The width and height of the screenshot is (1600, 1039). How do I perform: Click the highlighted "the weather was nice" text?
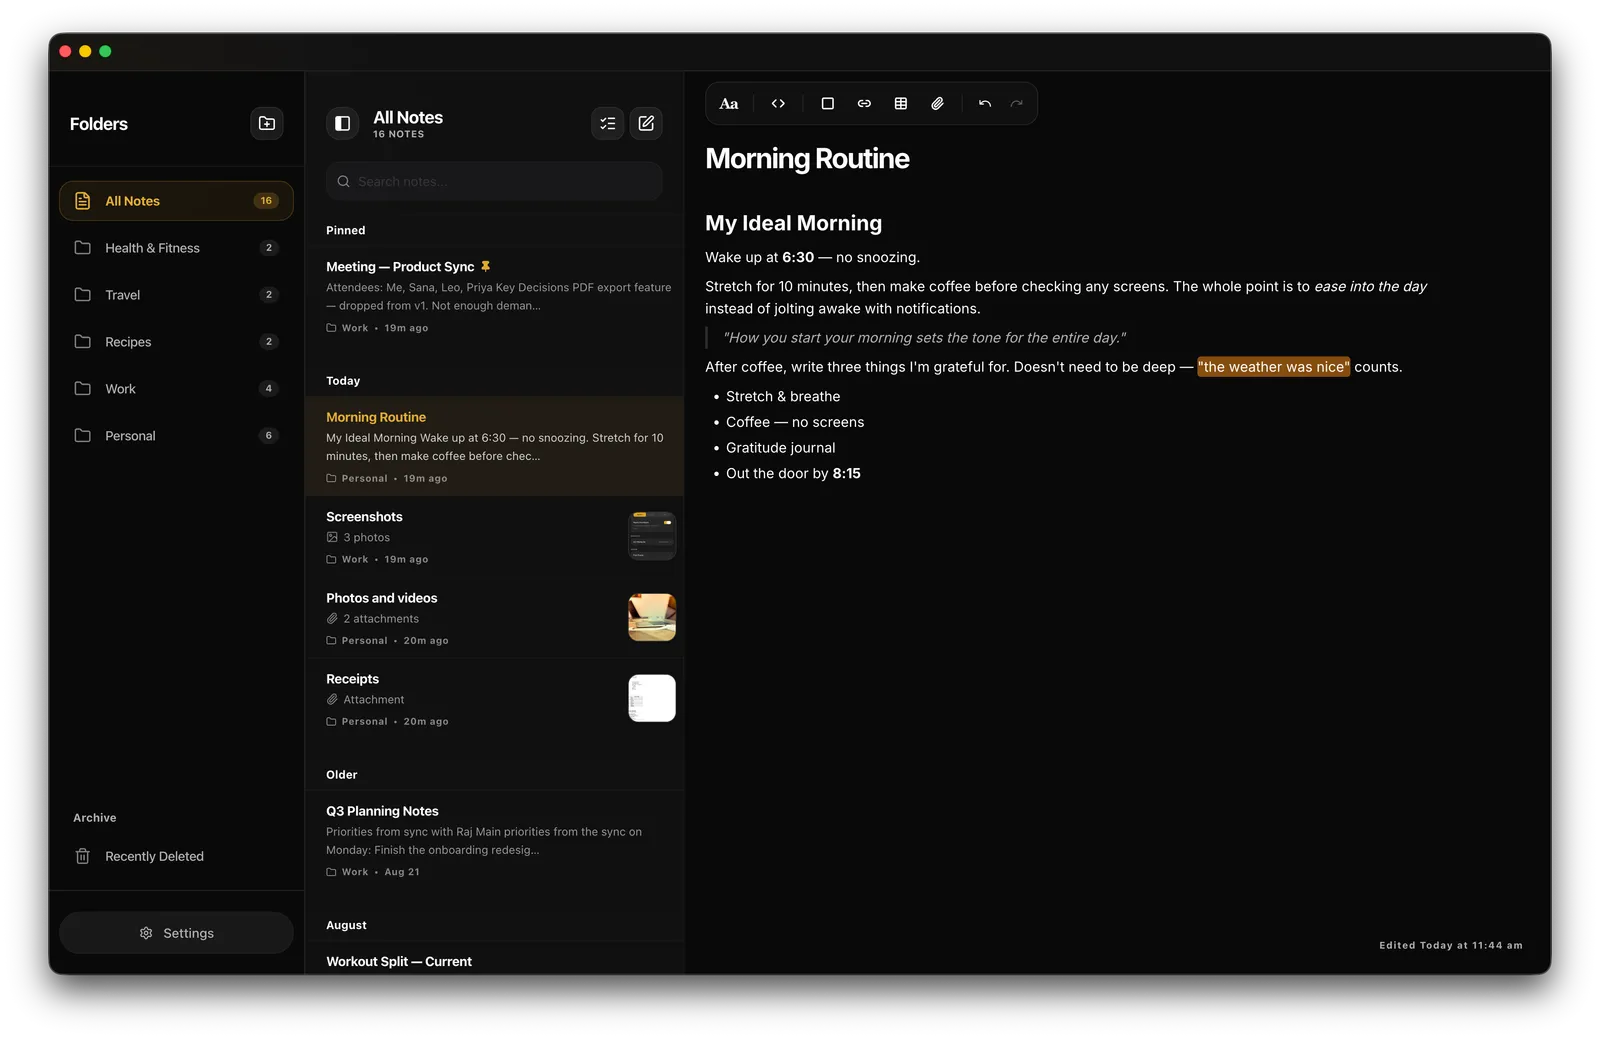point(1273,367)
